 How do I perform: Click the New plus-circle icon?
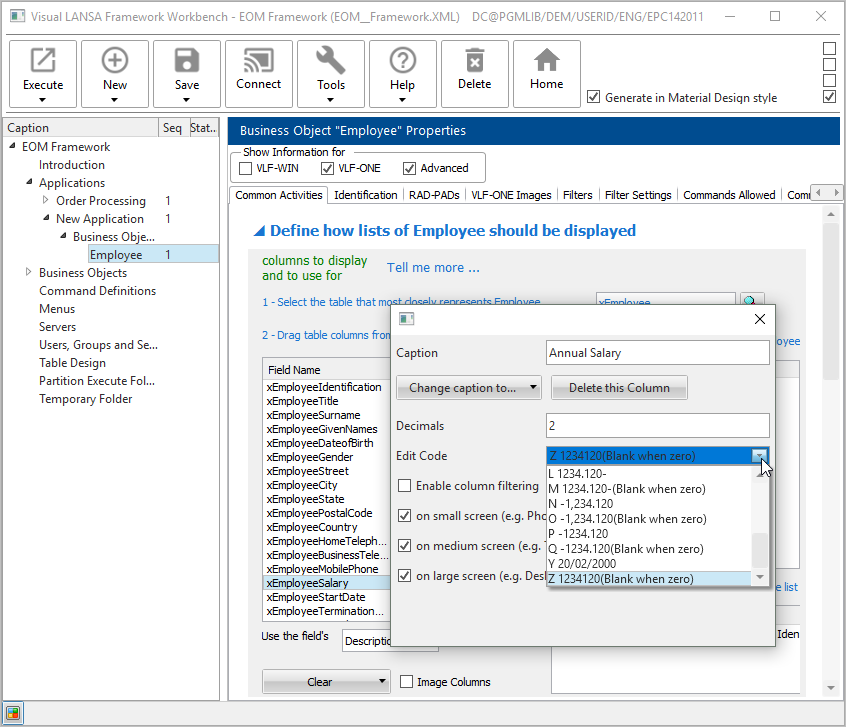pyautogui.click(x=115, y=62)
